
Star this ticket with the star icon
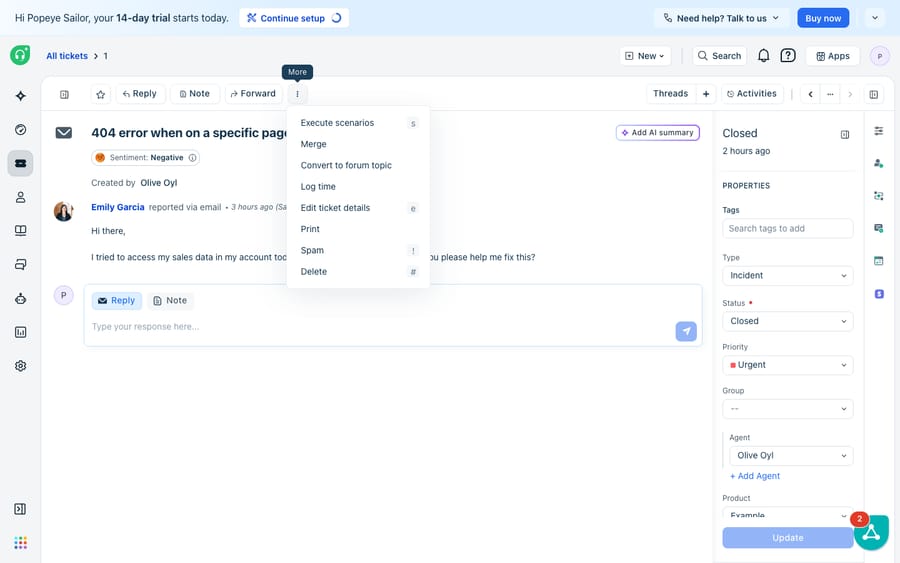click(x=100, y=94)
